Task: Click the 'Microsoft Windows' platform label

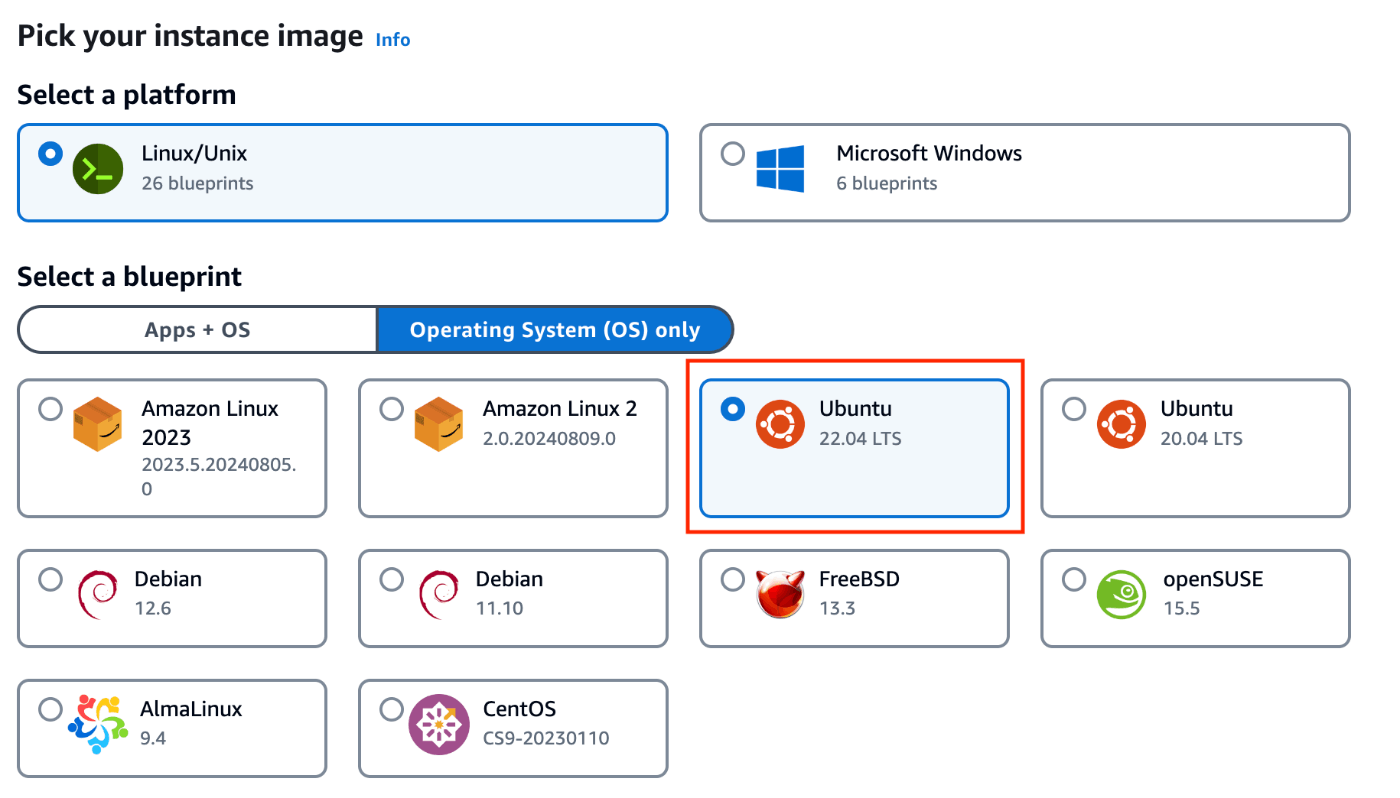Action: (x=929, y=154)
